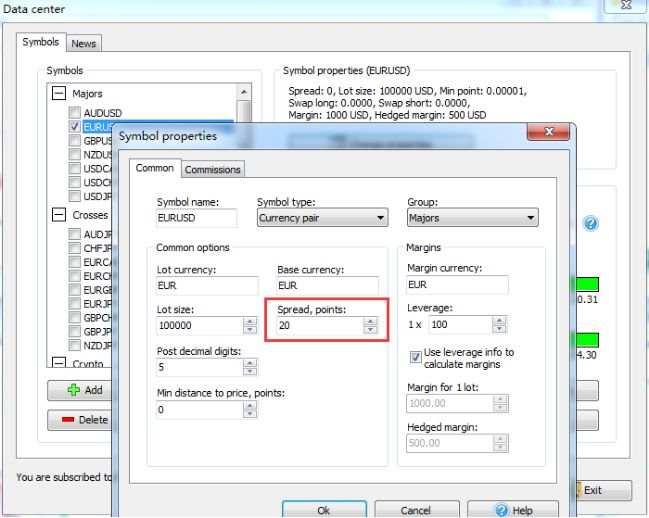Increase Leverage value with up arrow
The image size is (649, 518).
pos(500,321)
